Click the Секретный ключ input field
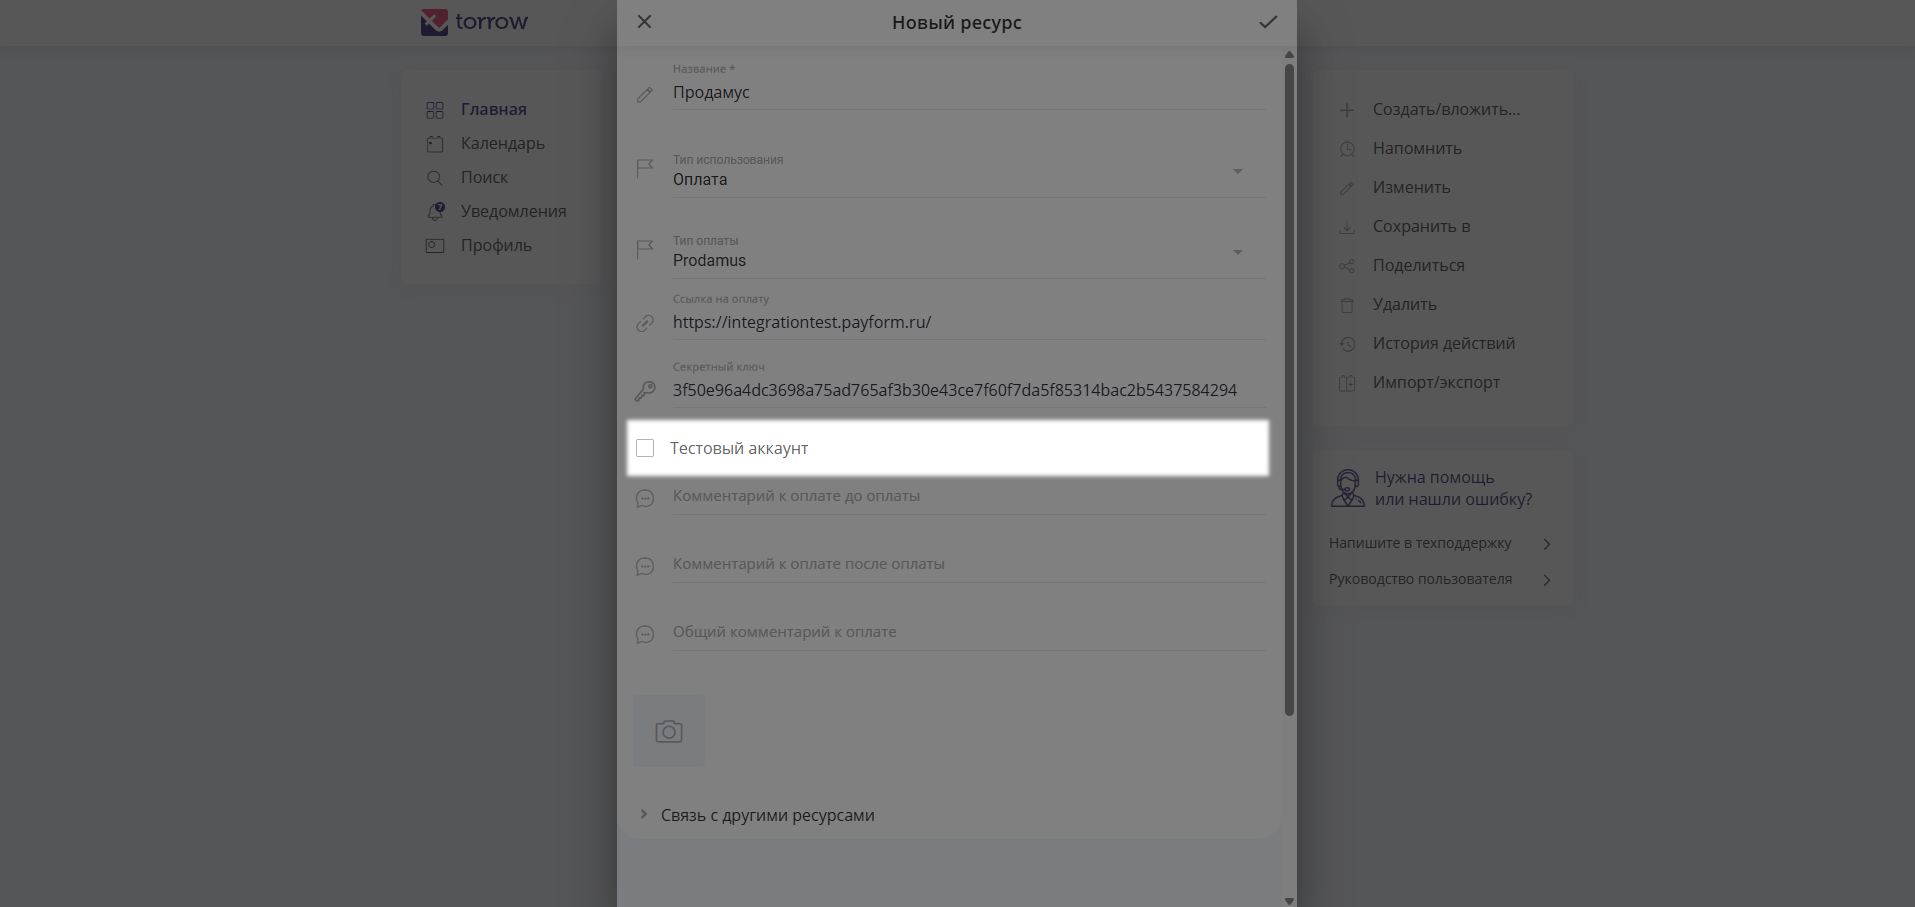The width and height of the screenshot is (1915, 907). point(955,390)
